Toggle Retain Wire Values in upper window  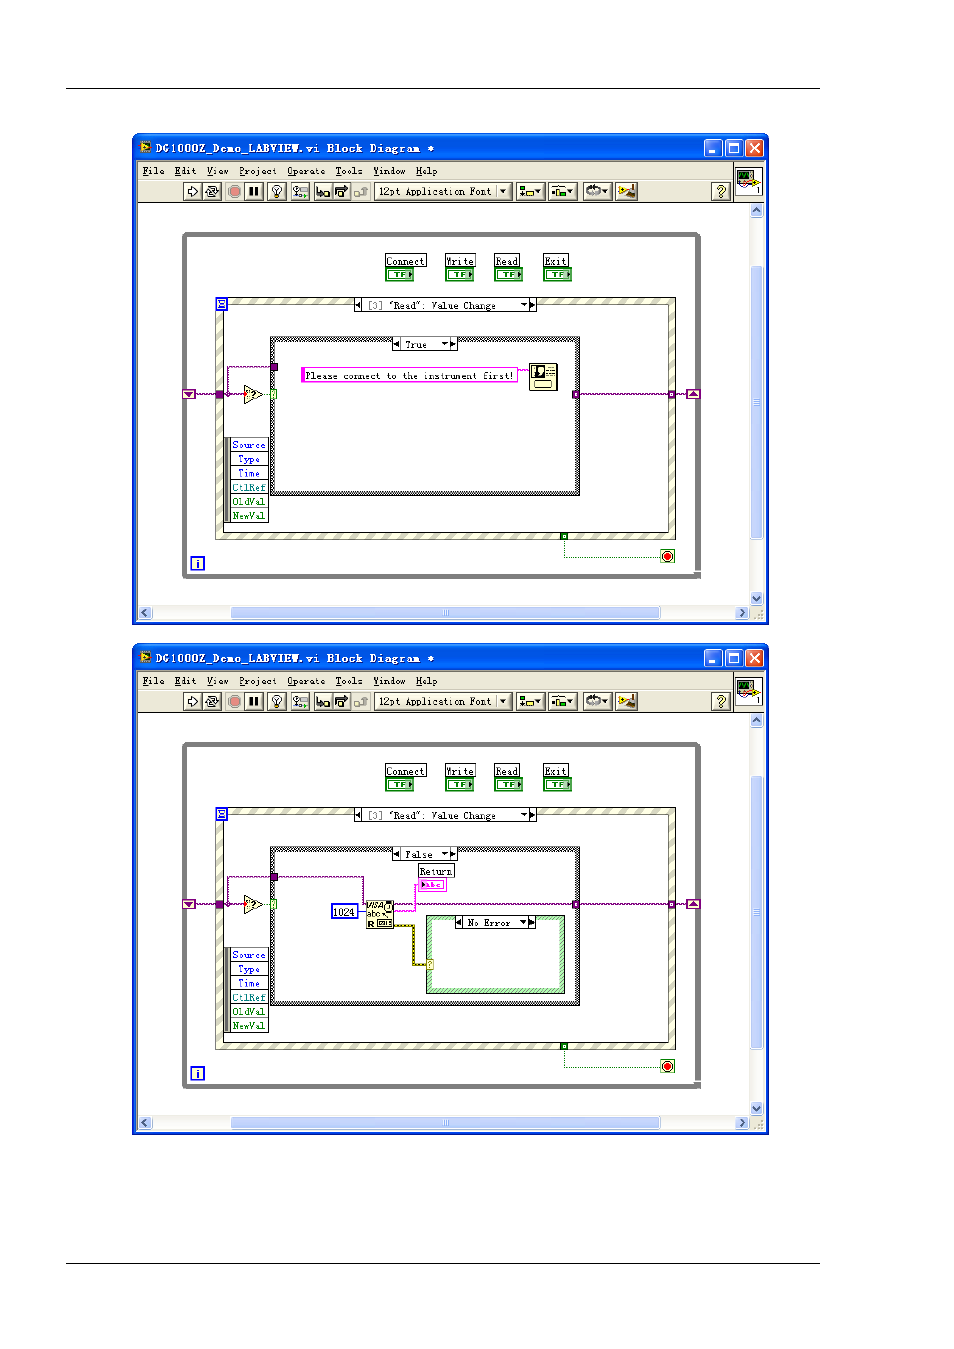[x=300, y=191]
